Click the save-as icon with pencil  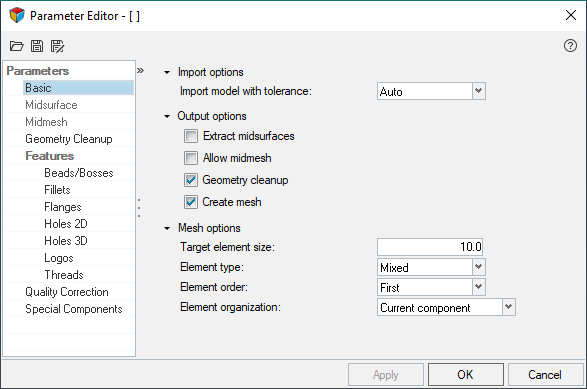pos(57,46)
